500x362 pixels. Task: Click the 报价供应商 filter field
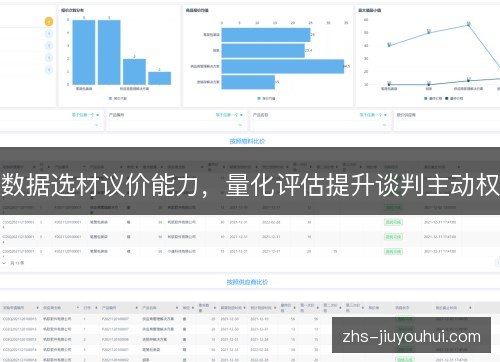[447, 125]
